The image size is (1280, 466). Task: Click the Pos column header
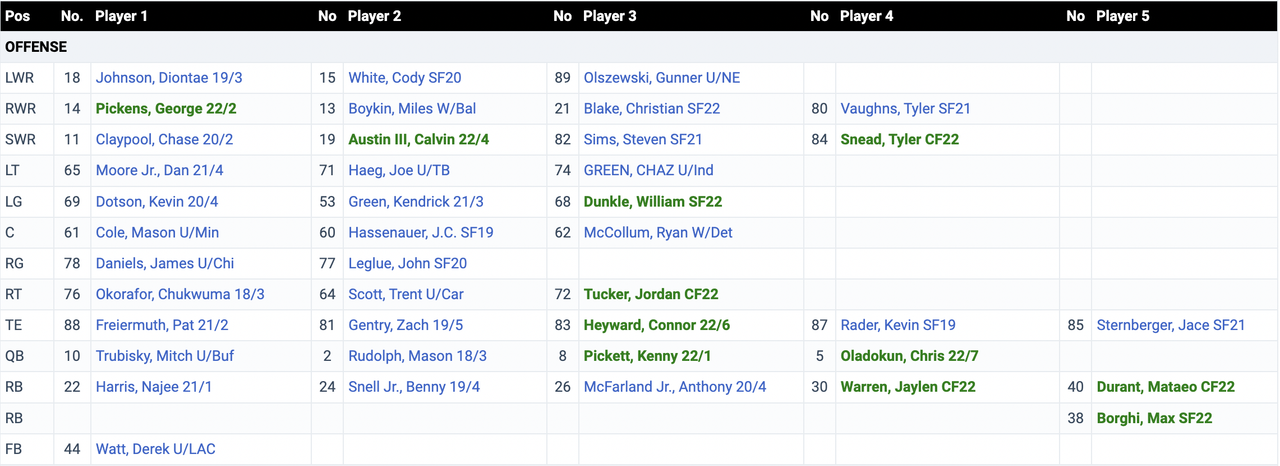point(18,16)
